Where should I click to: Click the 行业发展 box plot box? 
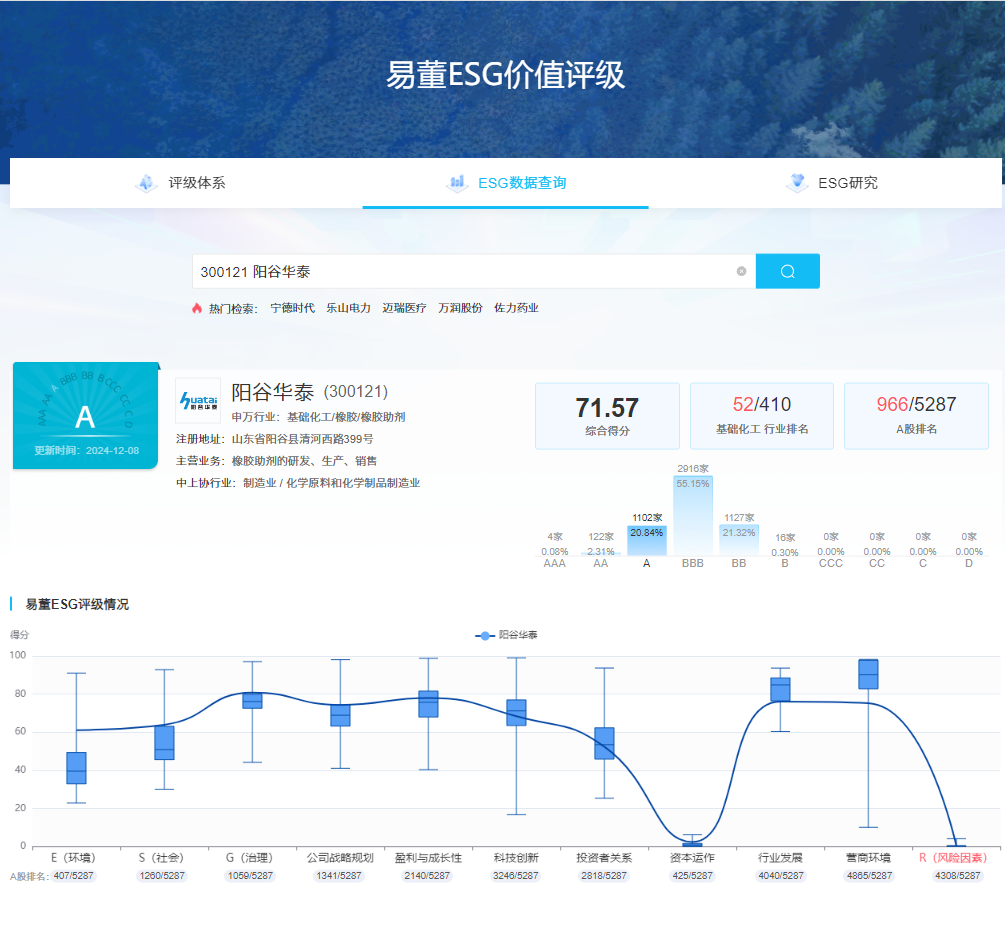pyautogui.click(x=780, y=689)
